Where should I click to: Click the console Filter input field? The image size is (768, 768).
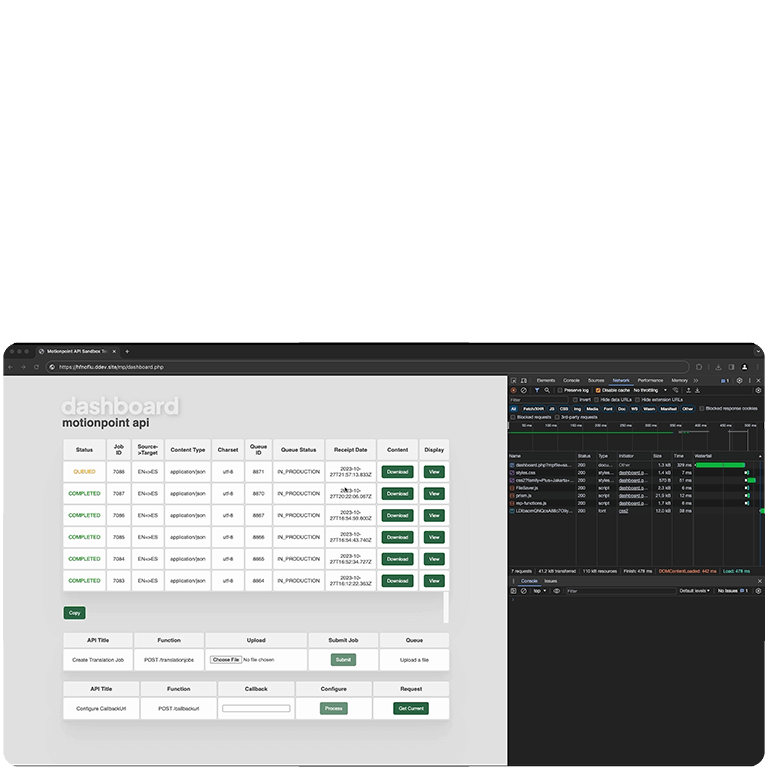[621, 591]
